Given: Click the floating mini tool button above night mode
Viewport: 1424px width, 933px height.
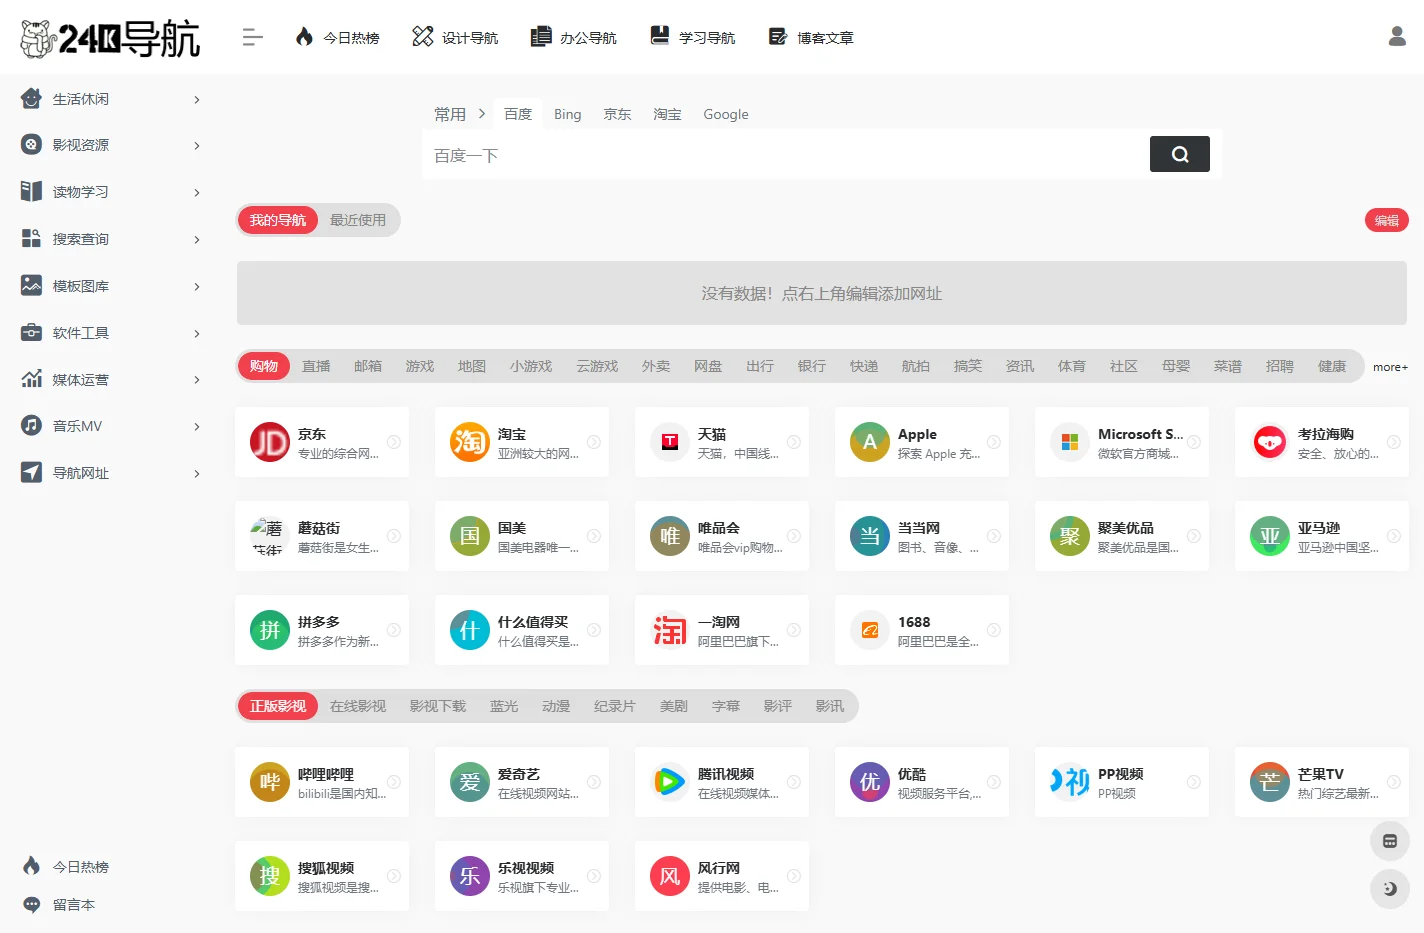Looking at the screenshot, I should [1389, 841].
